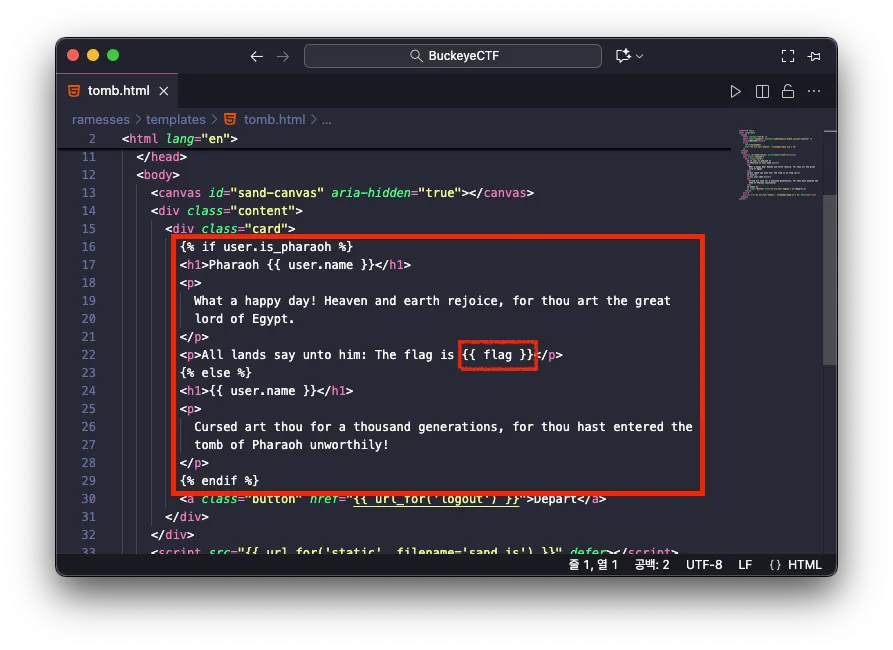The image size is (893, 650).
Task: Close the tomb.html tab
Action: coord(163,91)
